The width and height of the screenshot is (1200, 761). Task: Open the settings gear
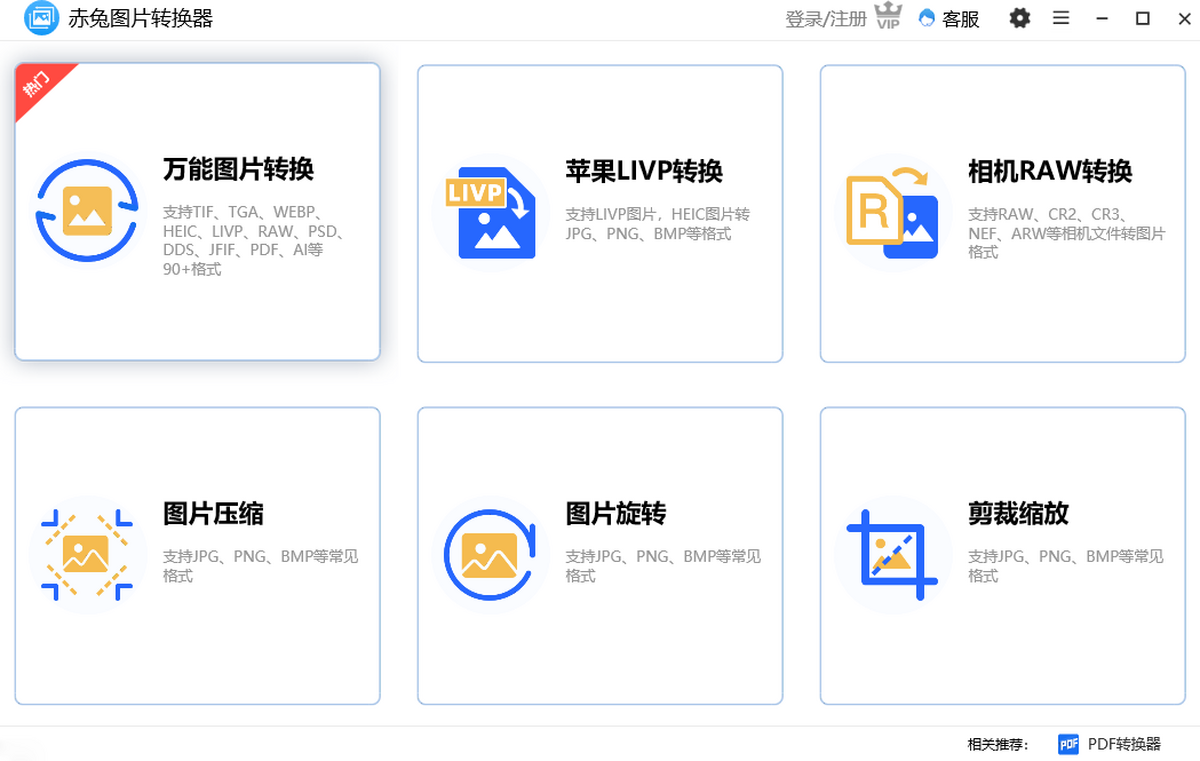pos(1019,18)
